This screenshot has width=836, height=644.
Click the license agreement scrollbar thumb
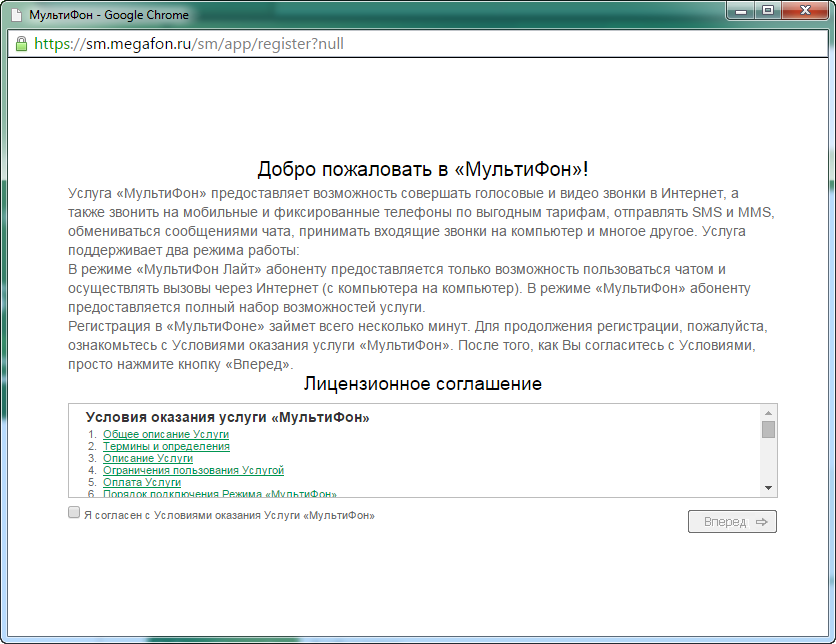pyautogui.click(x=768, y=430)
